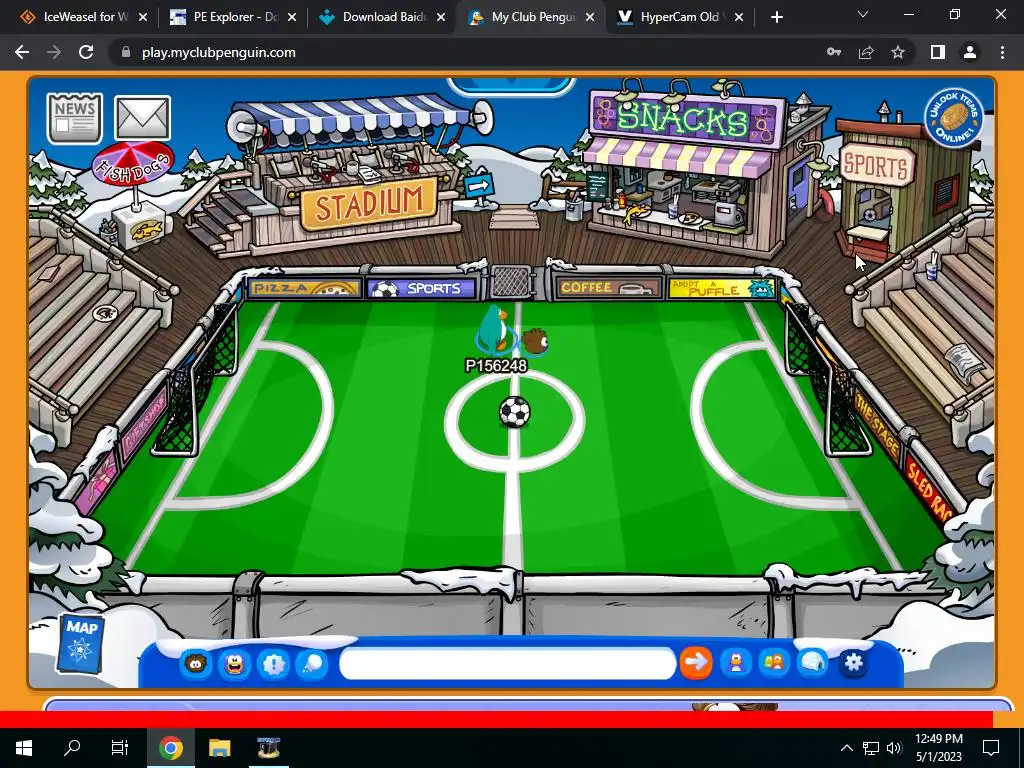Screen dimensions: 1024x768
Task: Click the Sports ad banner
Action: [421, 288]
